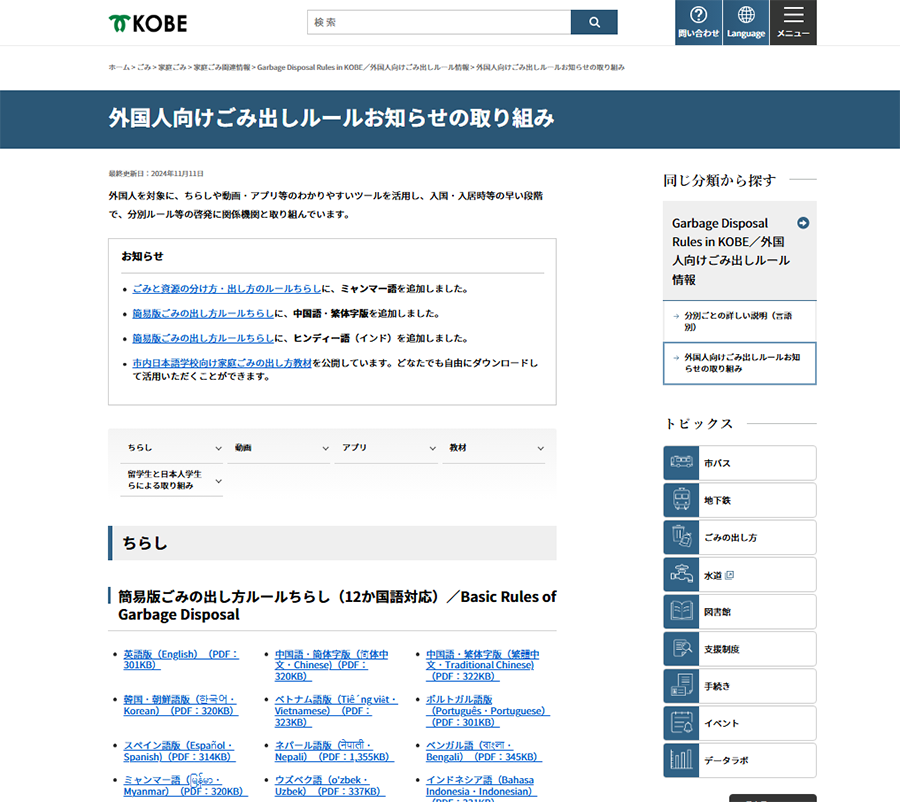Expand the ちらし section dropdown
The image size is (900, 802).
tap(172, 448)
